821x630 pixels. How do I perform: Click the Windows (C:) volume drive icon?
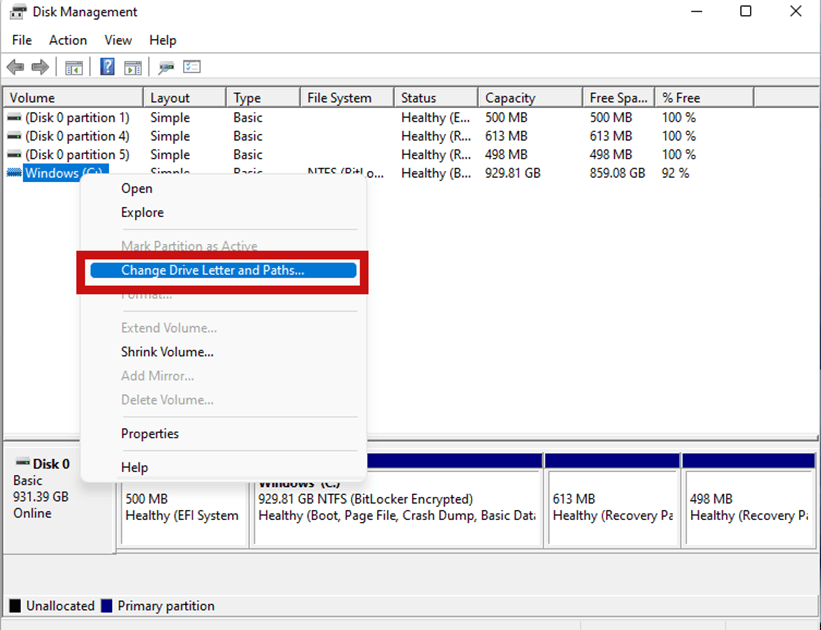pyautogui.click(x=14, y=173)
